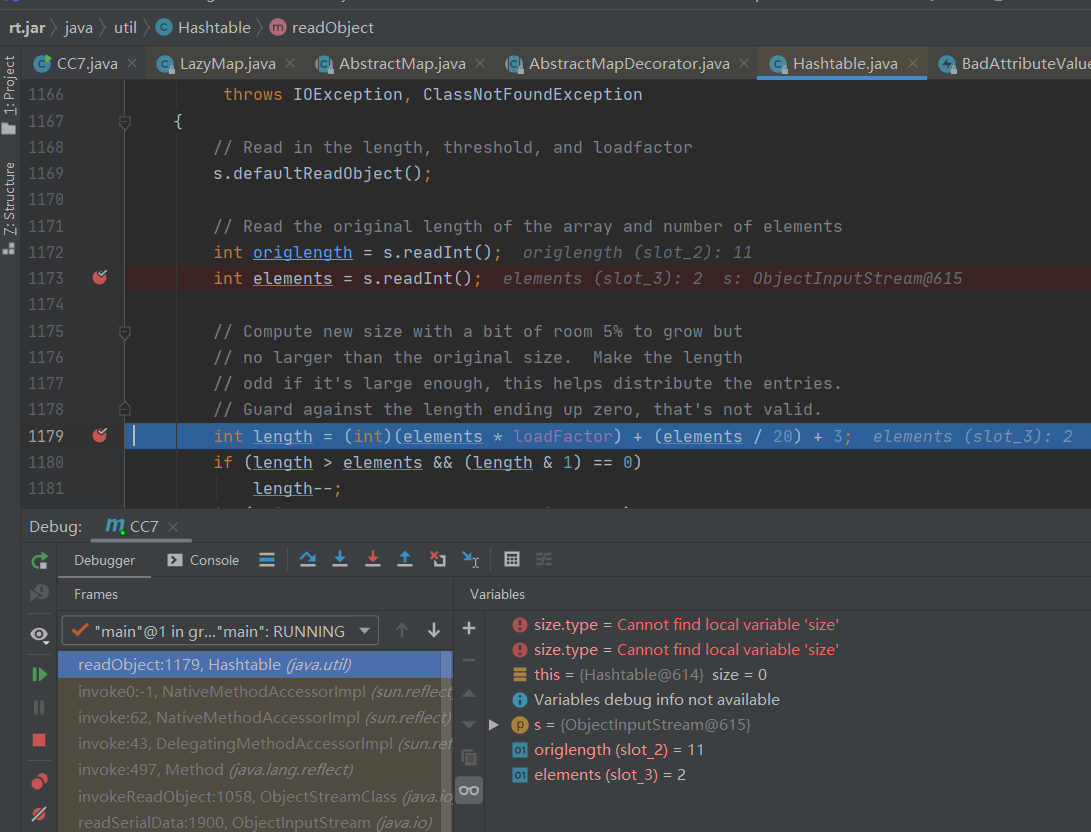Close the AbstractMap.java tab
Image resolution: width=1091 pixels, height=832 pixels.
[480, 63]
